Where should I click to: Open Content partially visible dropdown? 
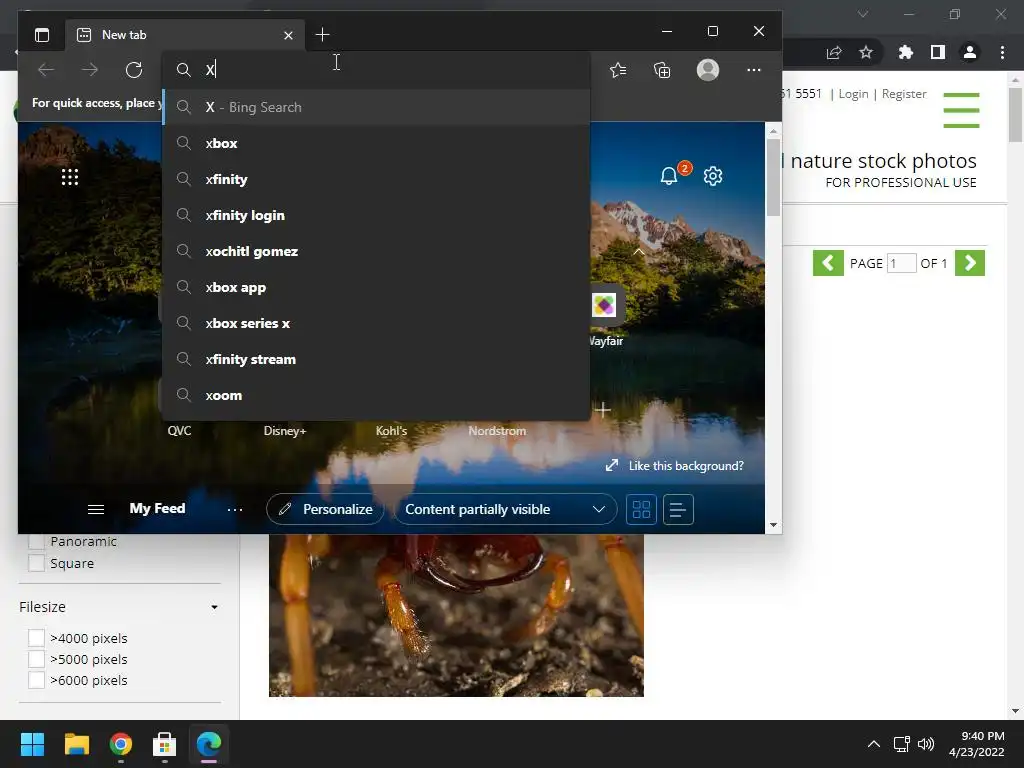505,509
